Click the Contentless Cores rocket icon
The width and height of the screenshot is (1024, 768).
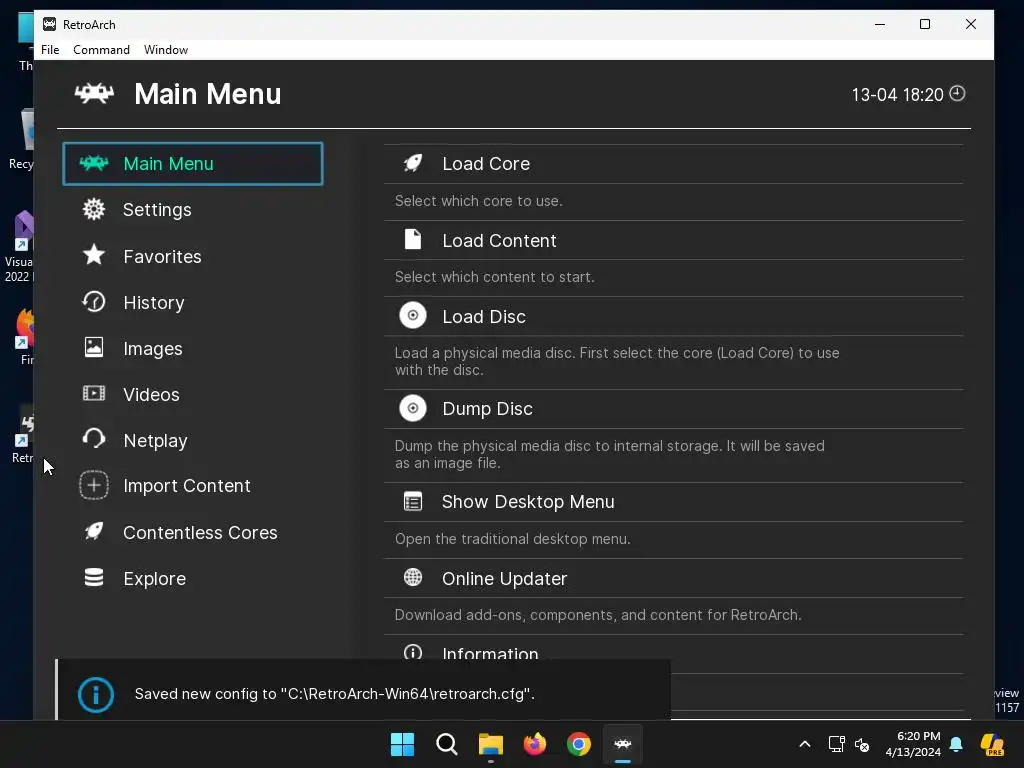tap(94, 532)
